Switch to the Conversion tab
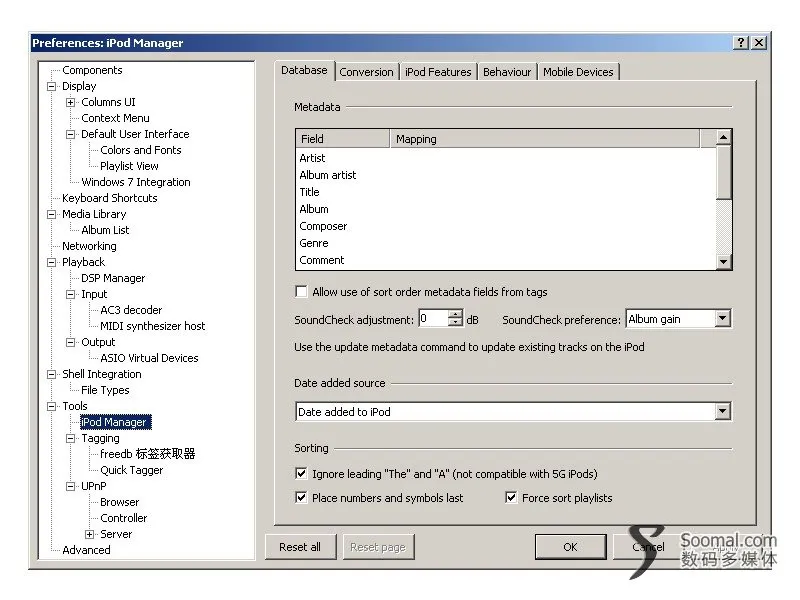800x600 pixels. (366, 72)
